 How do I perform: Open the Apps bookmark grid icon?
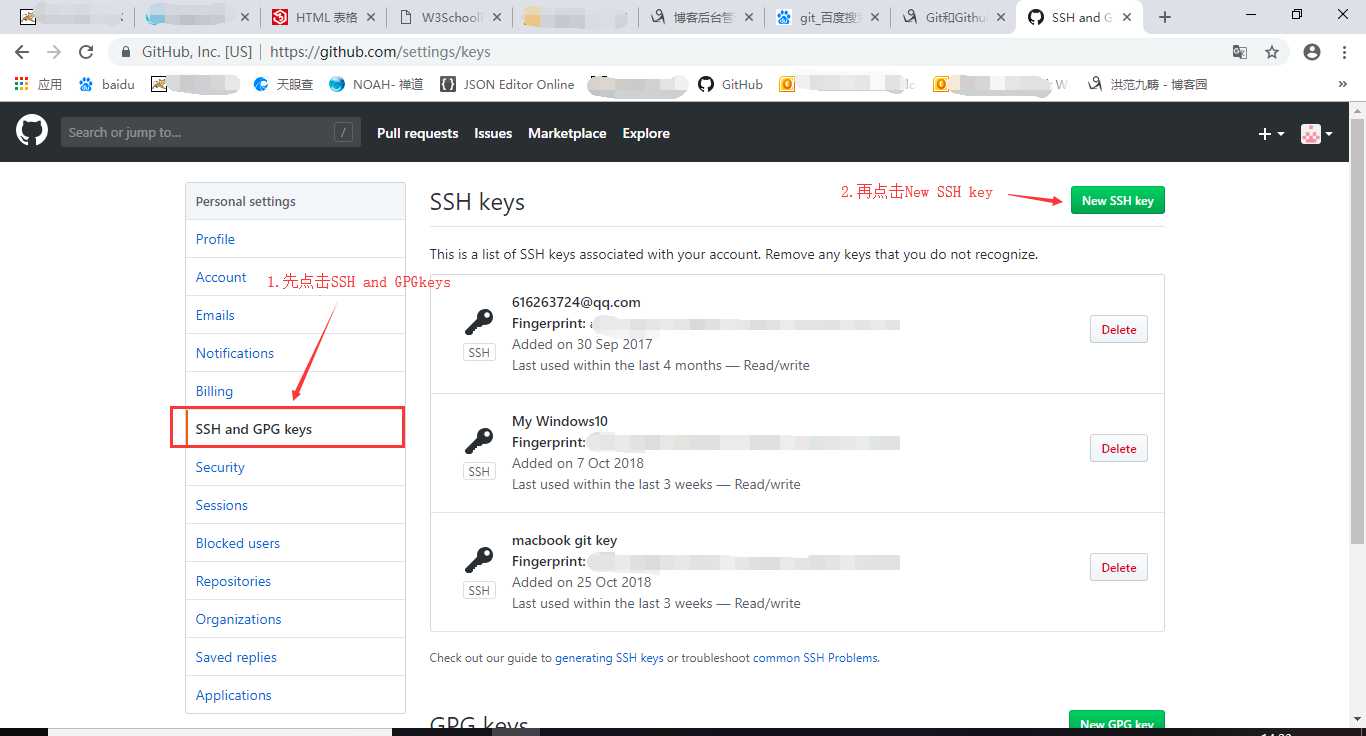coord(22,84)
